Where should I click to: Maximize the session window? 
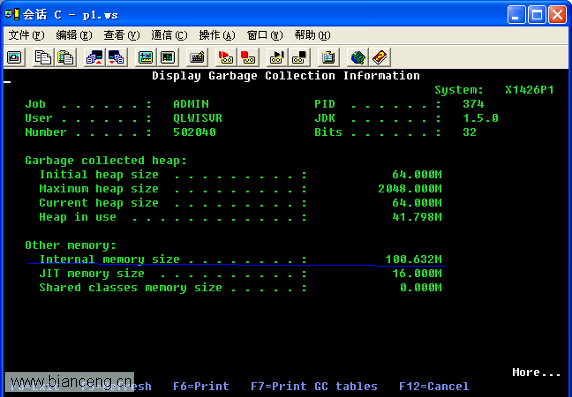click(x=537, y=15)
